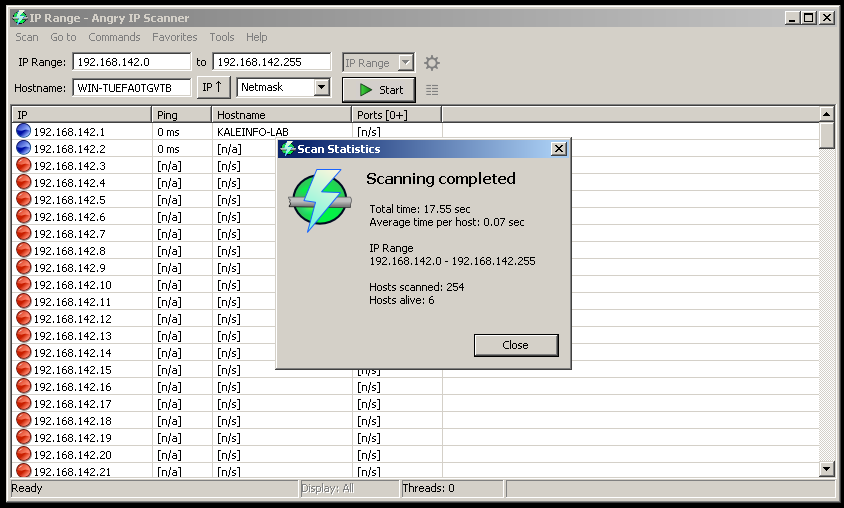Screen dimensions: 844x508
Task: Click the Close button in Scan Statistics
Action: click(x=516, y=345)
